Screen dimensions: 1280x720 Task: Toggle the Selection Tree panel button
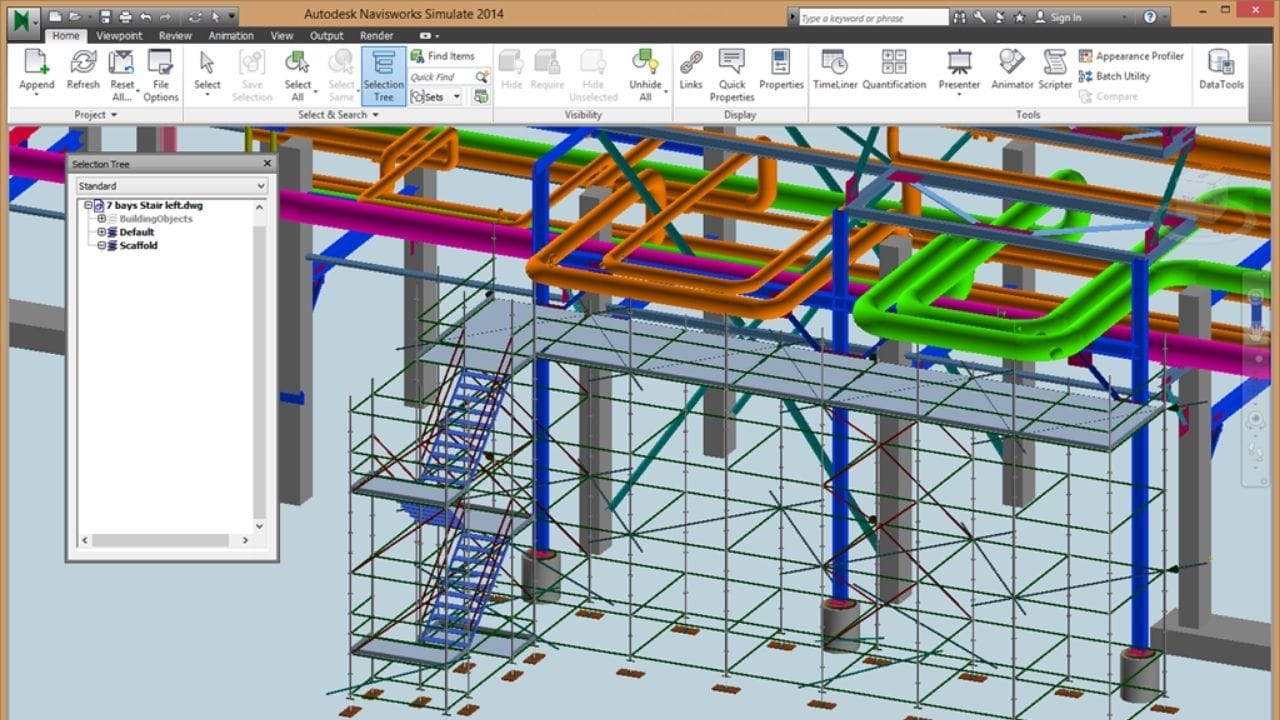point(383,75)
